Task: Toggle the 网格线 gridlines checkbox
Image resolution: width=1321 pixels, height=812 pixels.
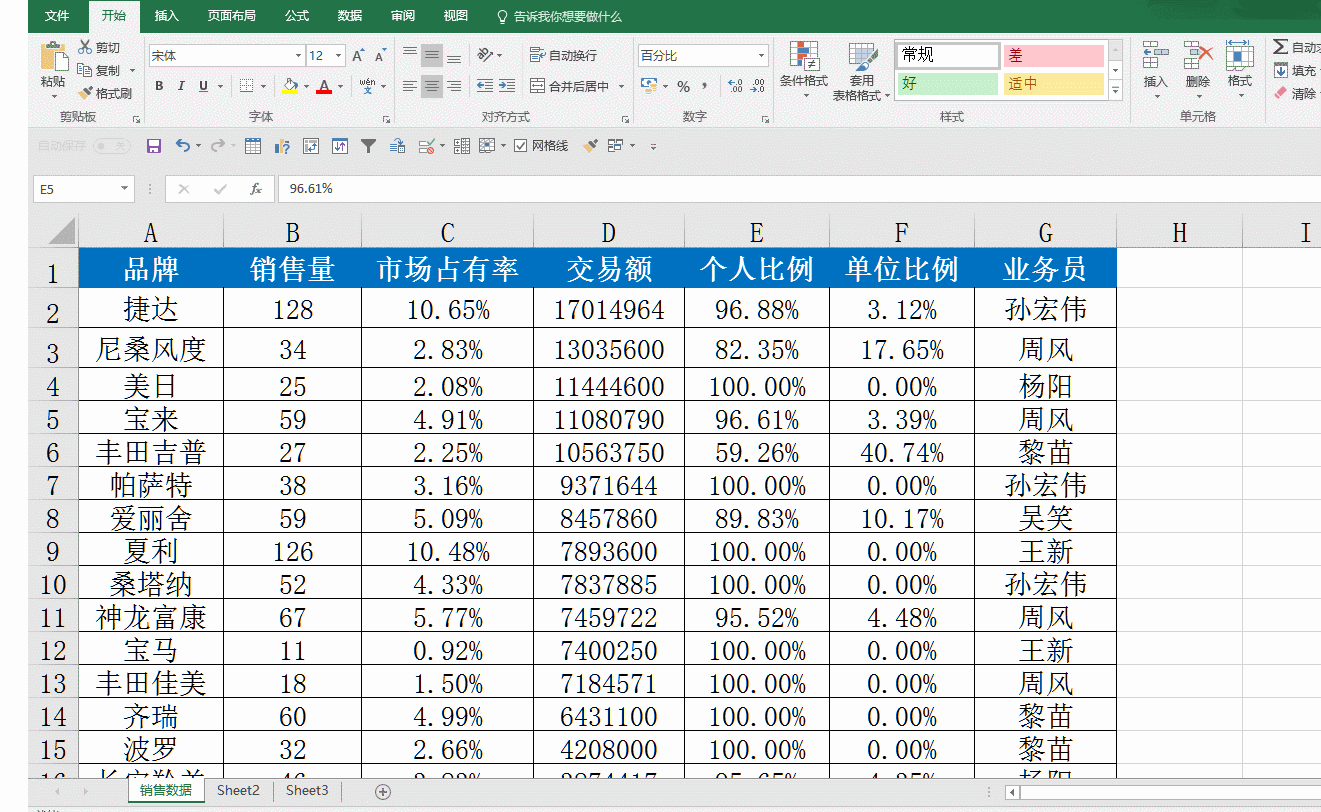Action: pyautogui.click(x=521, y=146)
